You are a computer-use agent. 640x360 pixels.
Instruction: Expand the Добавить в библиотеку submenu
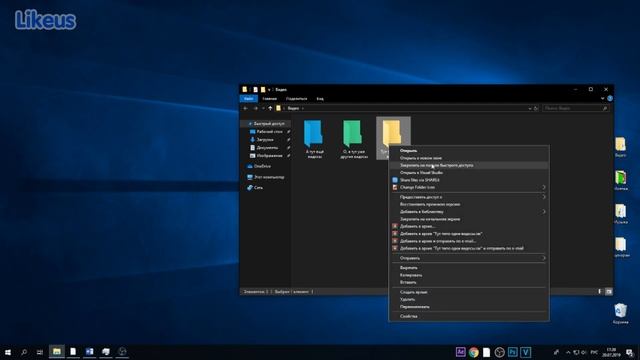(469, 212)
